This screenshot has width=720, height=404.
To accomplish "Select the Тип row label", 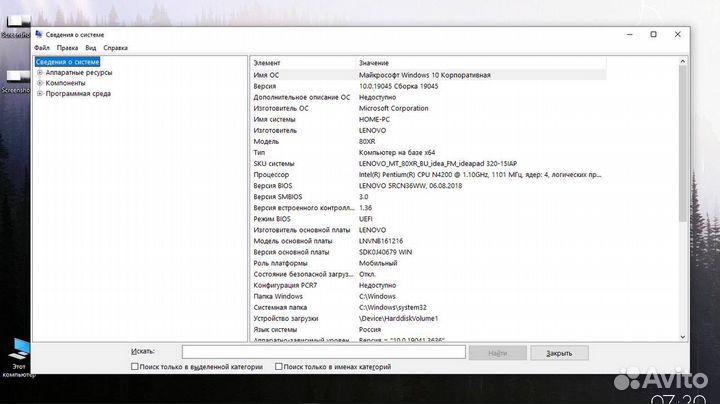I will (259, 152).
